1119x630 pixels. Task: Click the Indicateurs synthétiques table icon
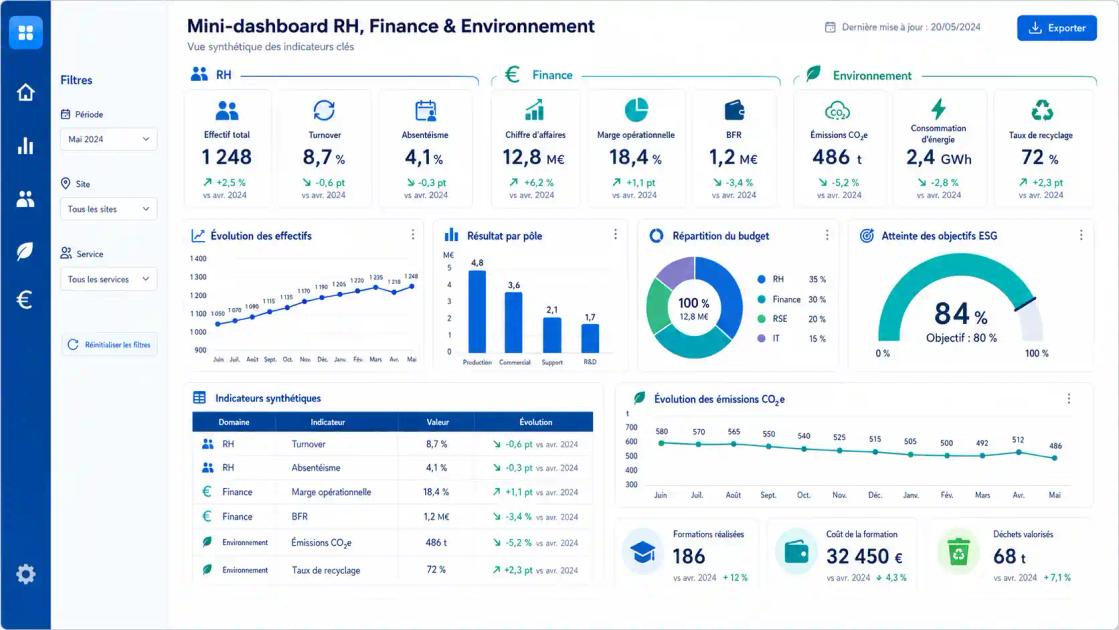(x=199, y=398)
